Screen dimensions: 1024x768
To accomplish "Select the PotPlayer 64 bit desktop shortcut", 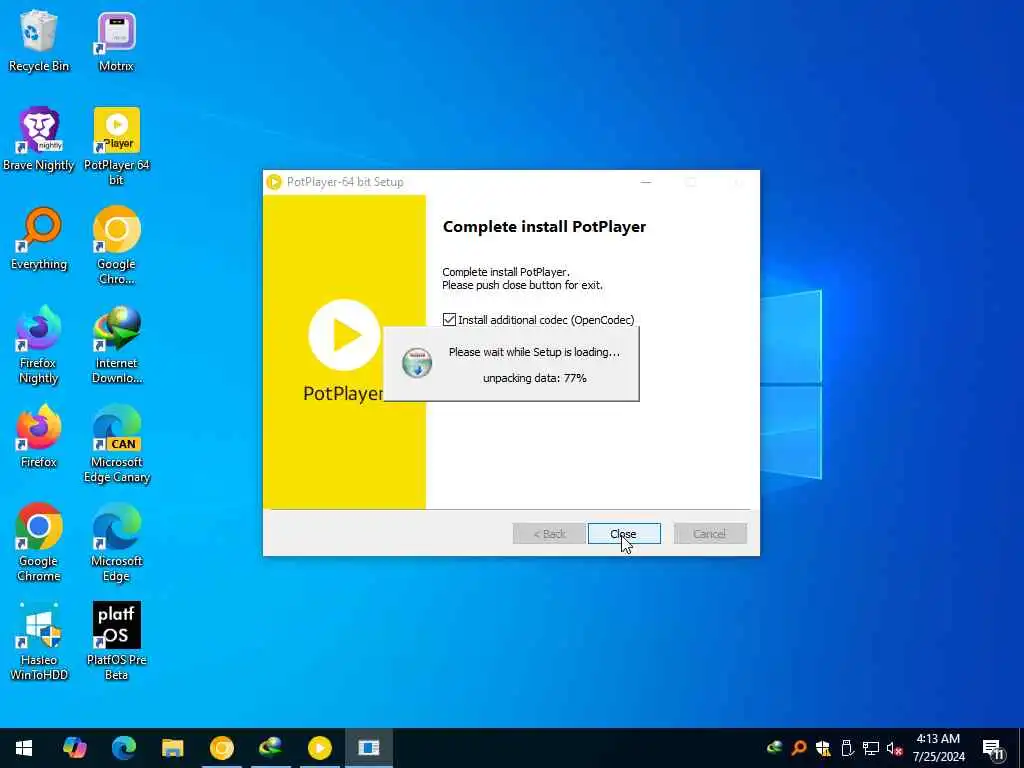I will 116,146.
